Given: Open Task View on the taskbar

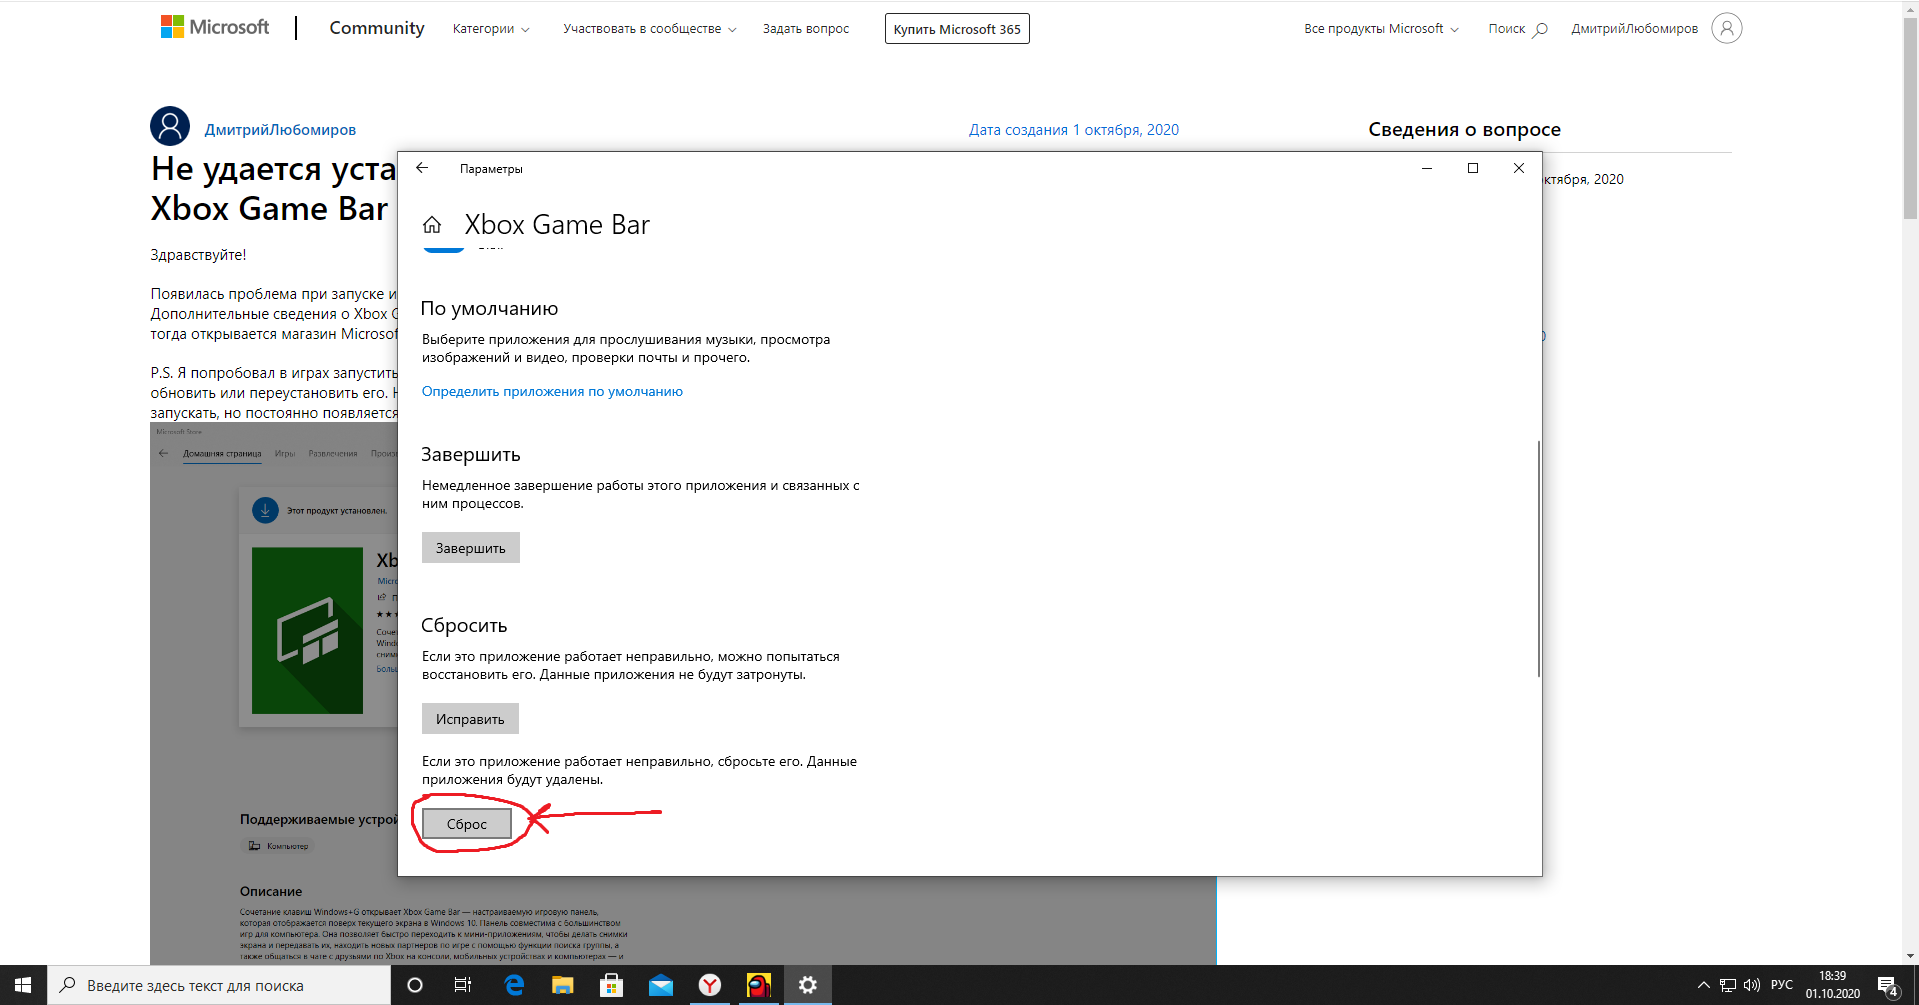Looking at the screenshot, I should pyautogui.click(x=462, y=985).
